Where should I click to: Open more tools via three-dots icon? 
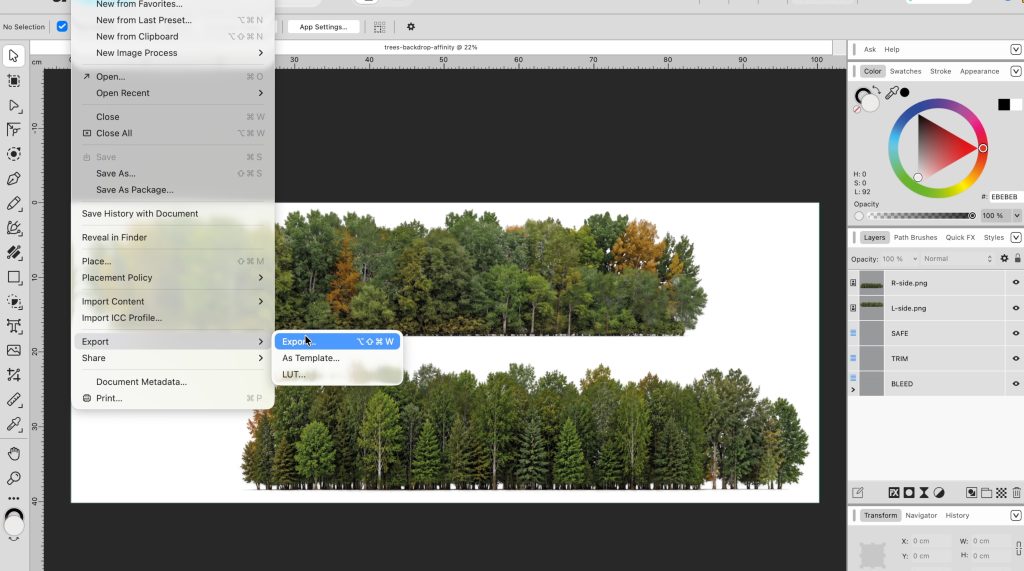tap(14, 498)
